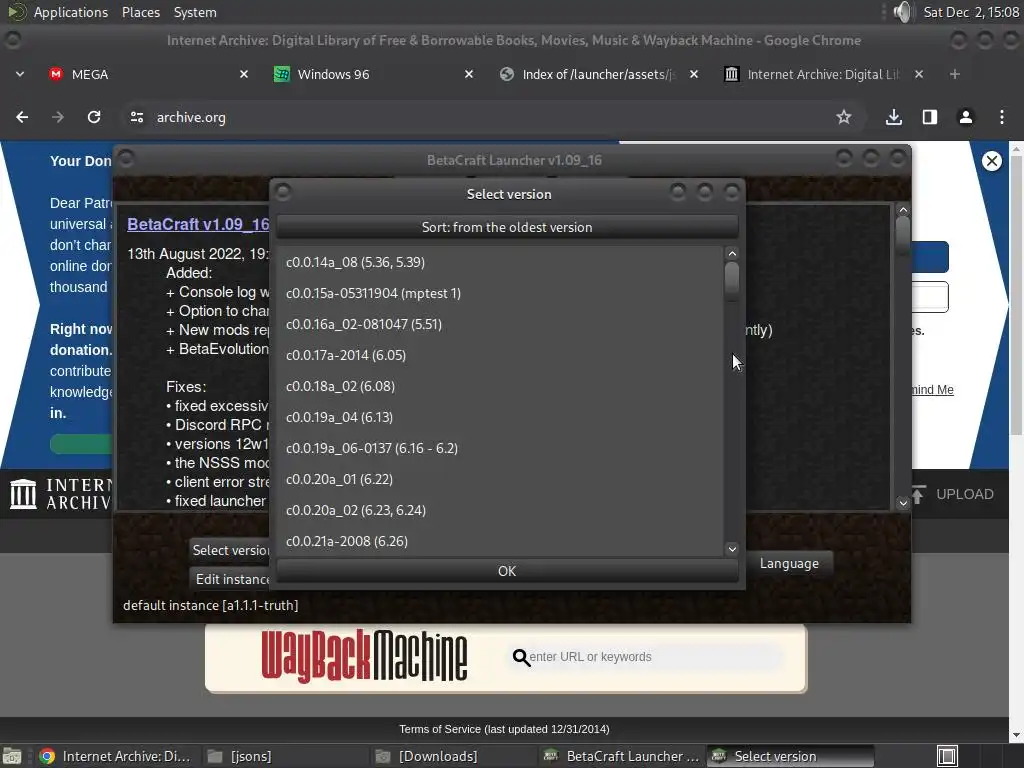This screenshot has width=1024, height=768.
Task: Open the Language button in BetaCraft Launcher
Action: pyautogui.click(x=789, y=563)
